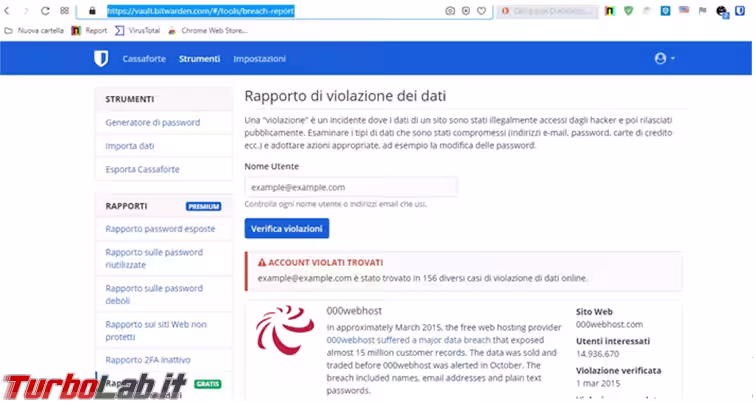Click the 'Utenti interessati' label
Image resolution: width=756 pixels, height=402 pixels.
point(613,341)
